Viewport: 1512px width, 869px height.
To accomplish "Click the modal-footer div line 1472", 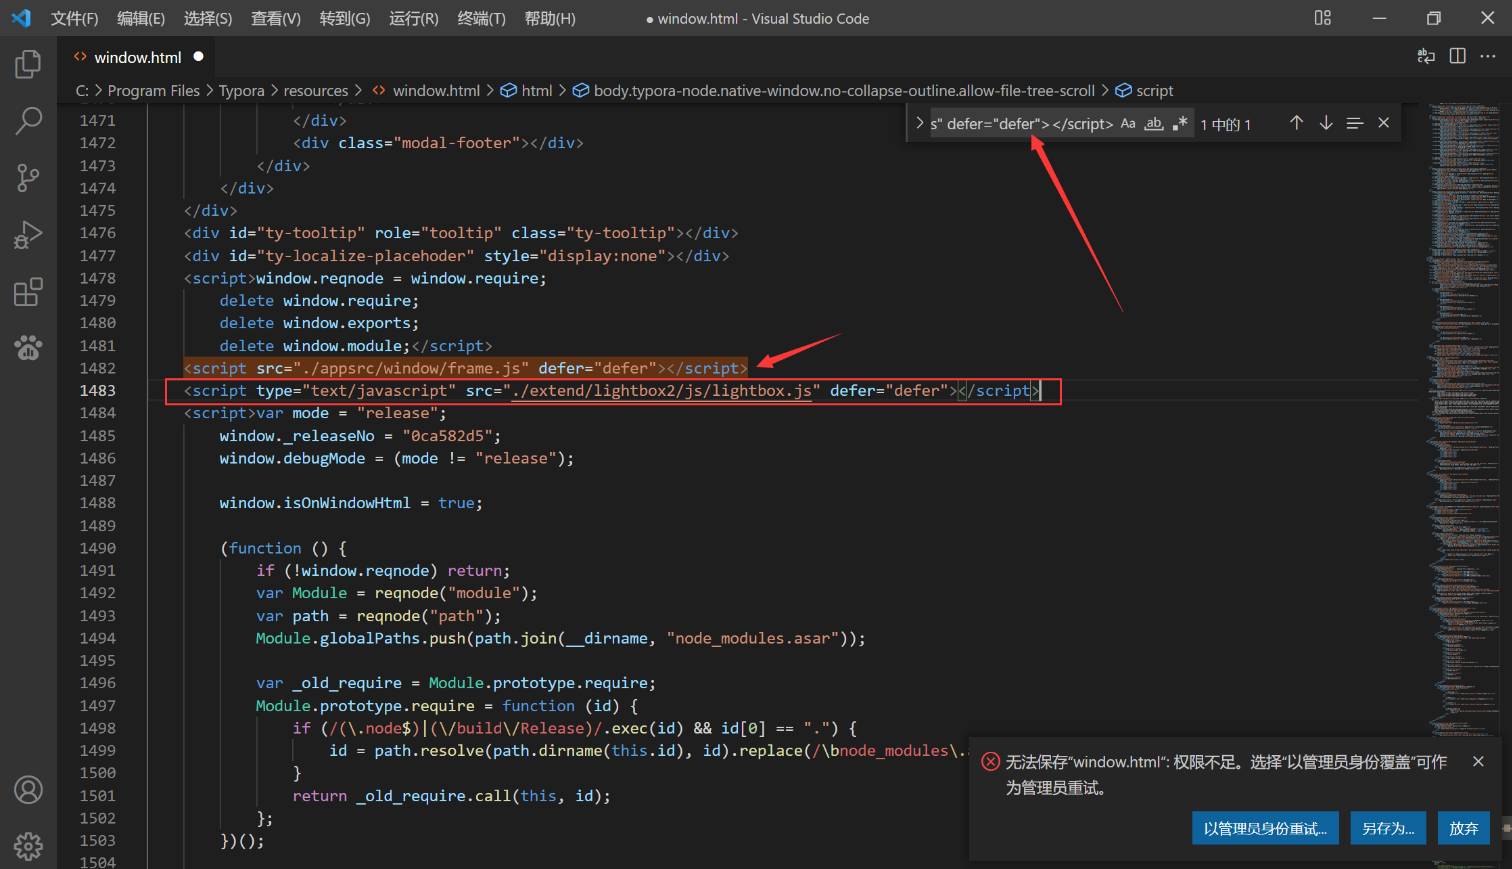I will [438, 143].
